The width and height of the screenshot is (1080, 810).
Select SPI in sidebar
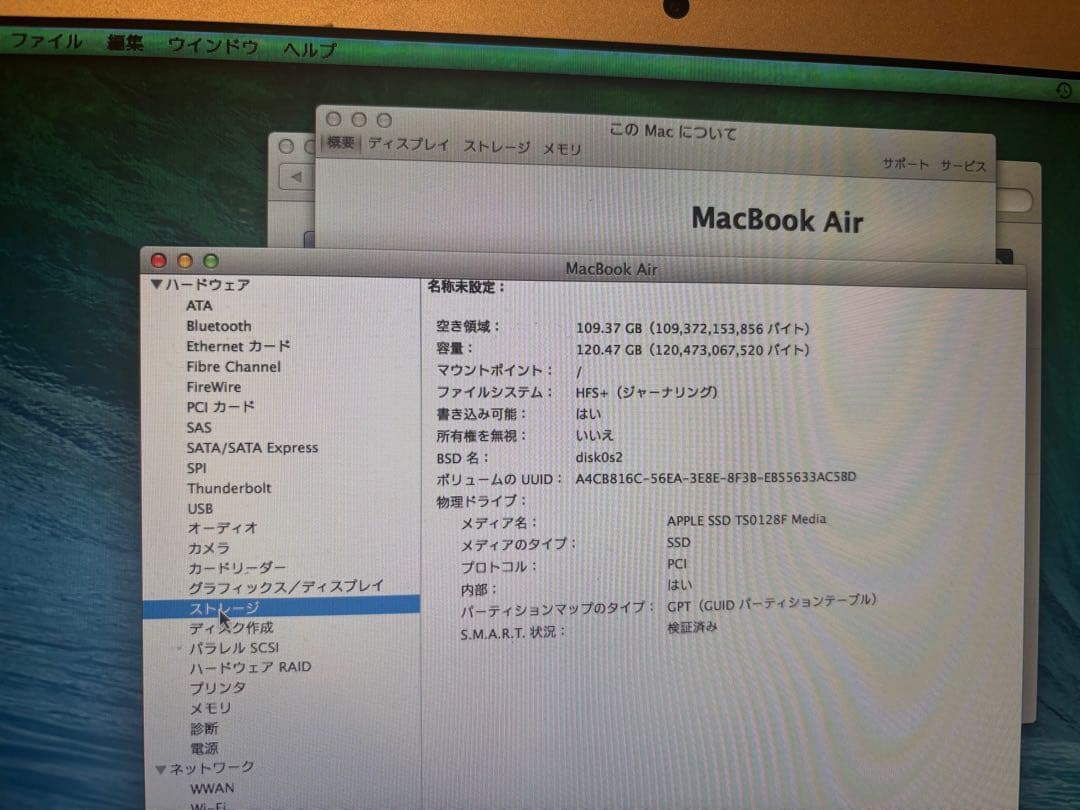196,468
